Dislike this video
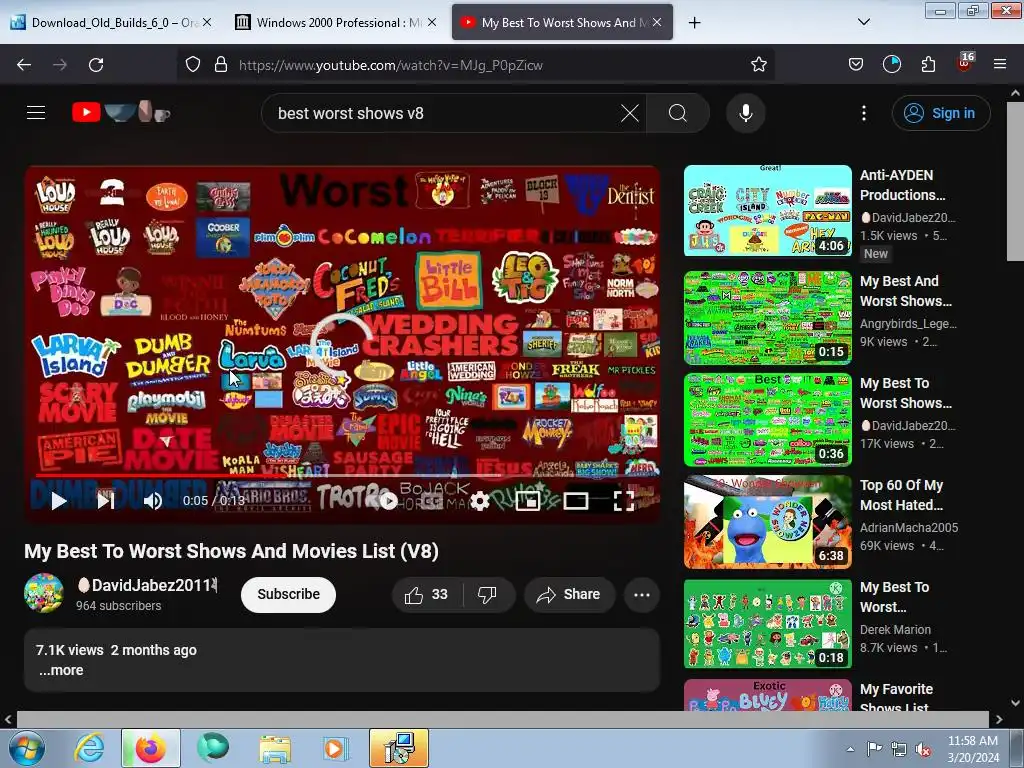1024x768 pixels. tap(488, 594)
